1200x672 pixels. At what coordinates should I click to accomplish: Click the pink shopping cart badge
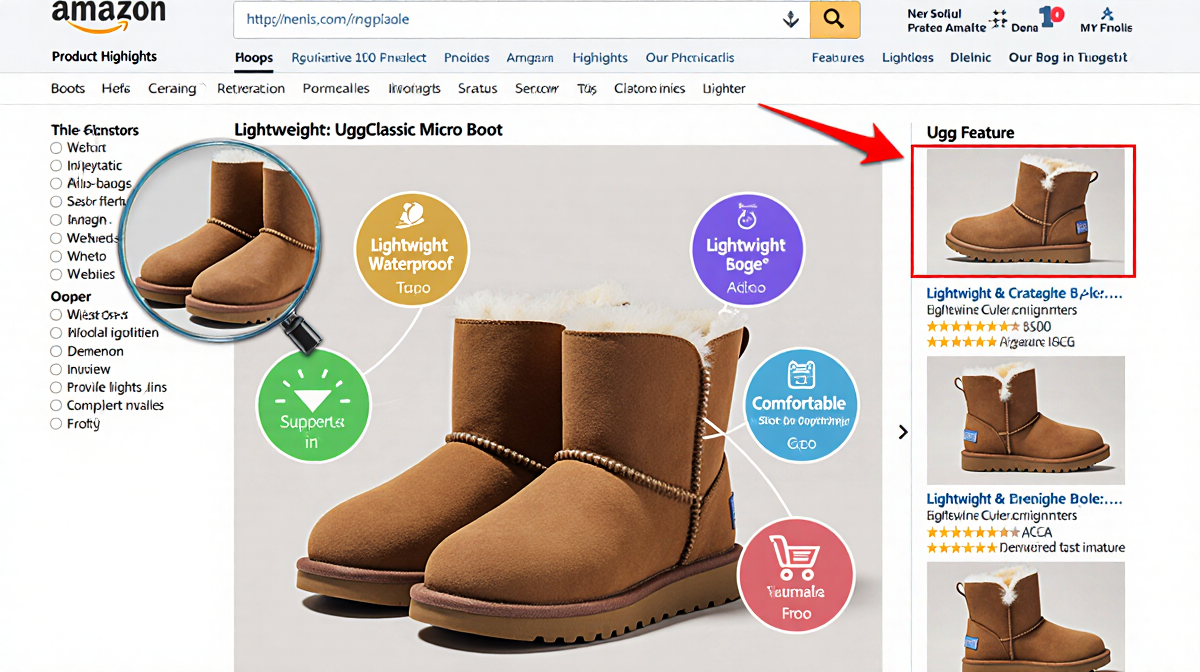(x=796, y=573)
